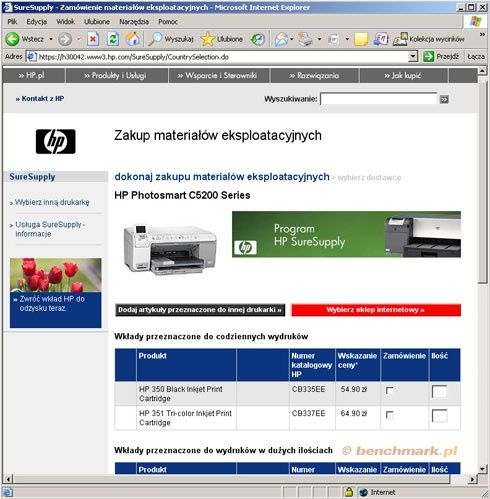Image resolution: width=490 pixels, height=499 pixels.
Task: Click the mail envelope toolbar icon
Action: click(x=281, y=40)
